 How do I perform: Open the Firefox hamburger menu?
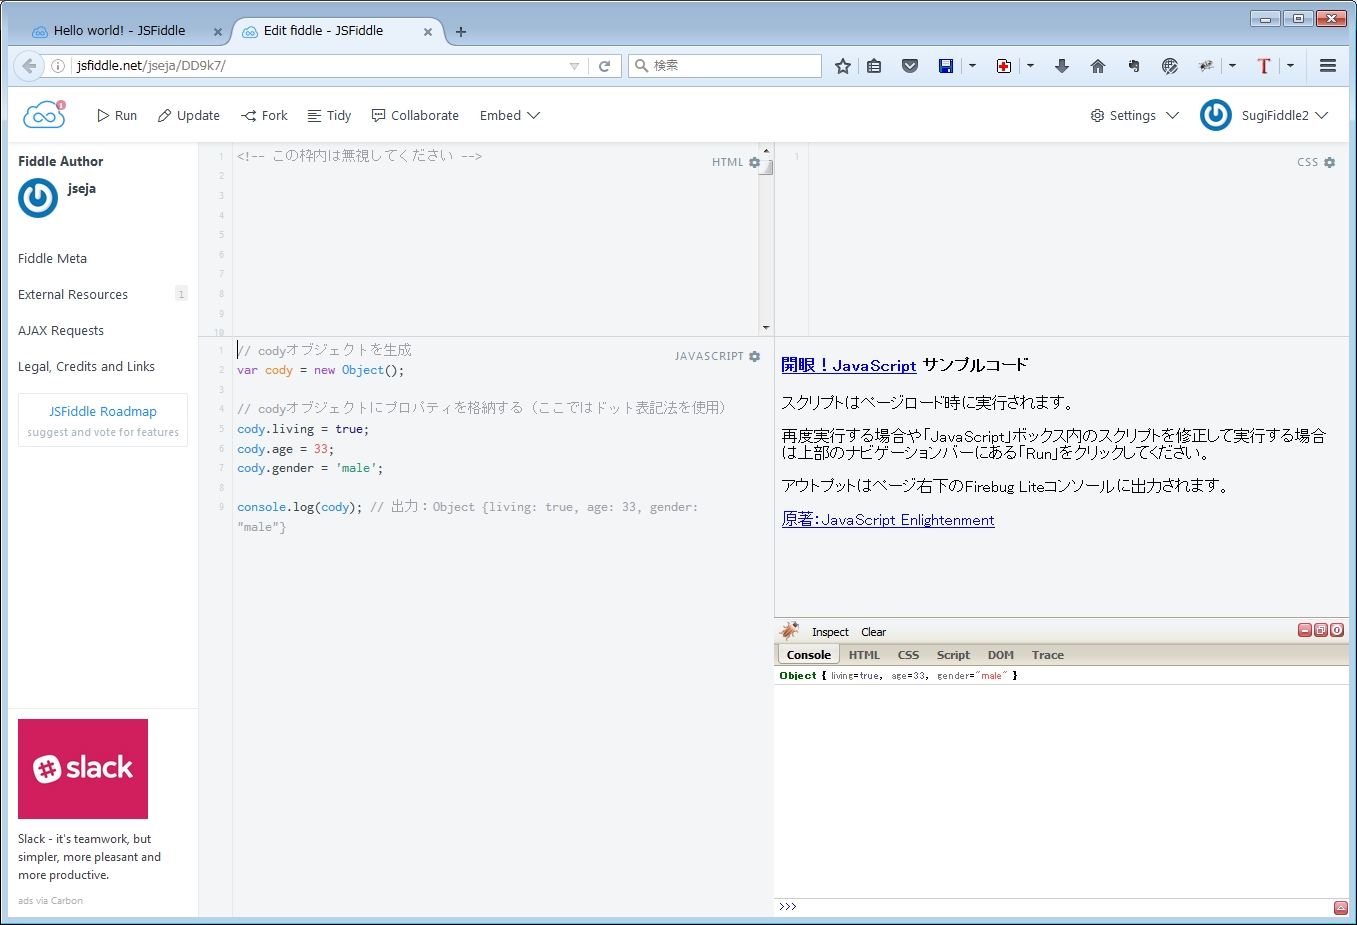coord(1327,66)
